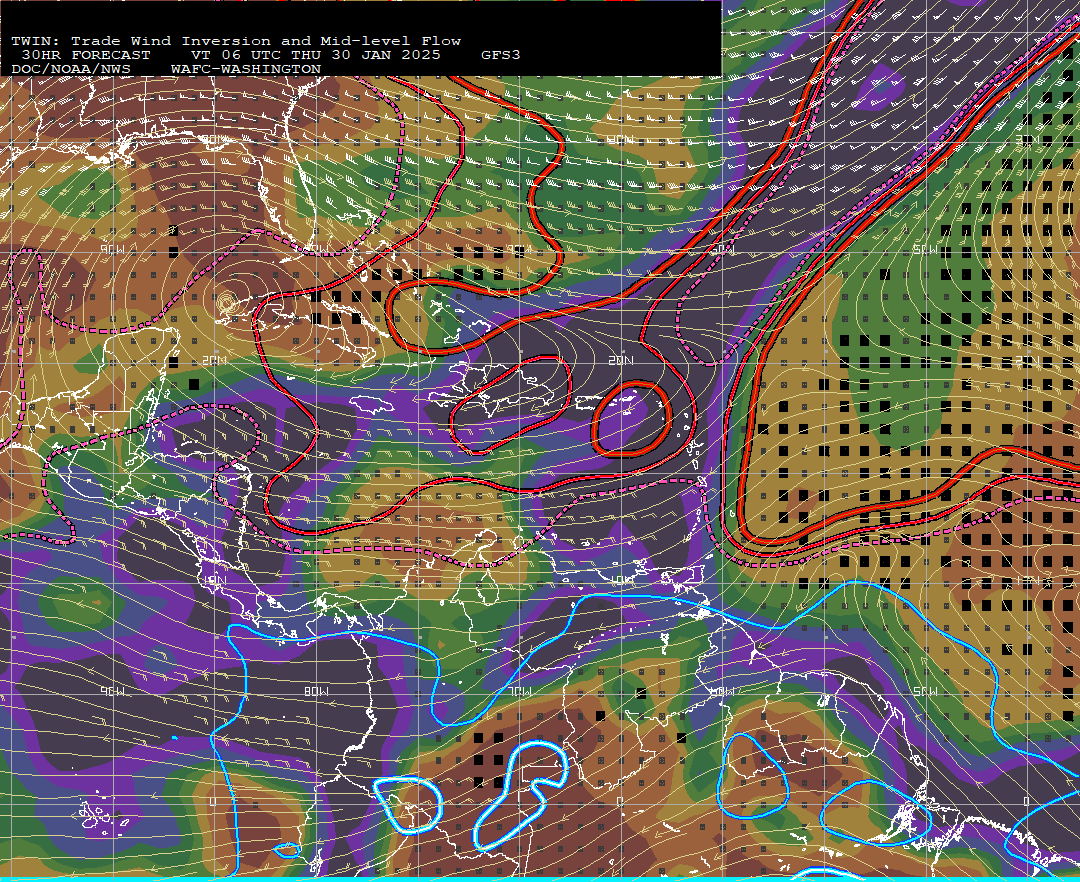The width and height of the screenshot is (1080, 882).
Task: Click the equator '0' label over the Amazon
Action: click(620, 802)
